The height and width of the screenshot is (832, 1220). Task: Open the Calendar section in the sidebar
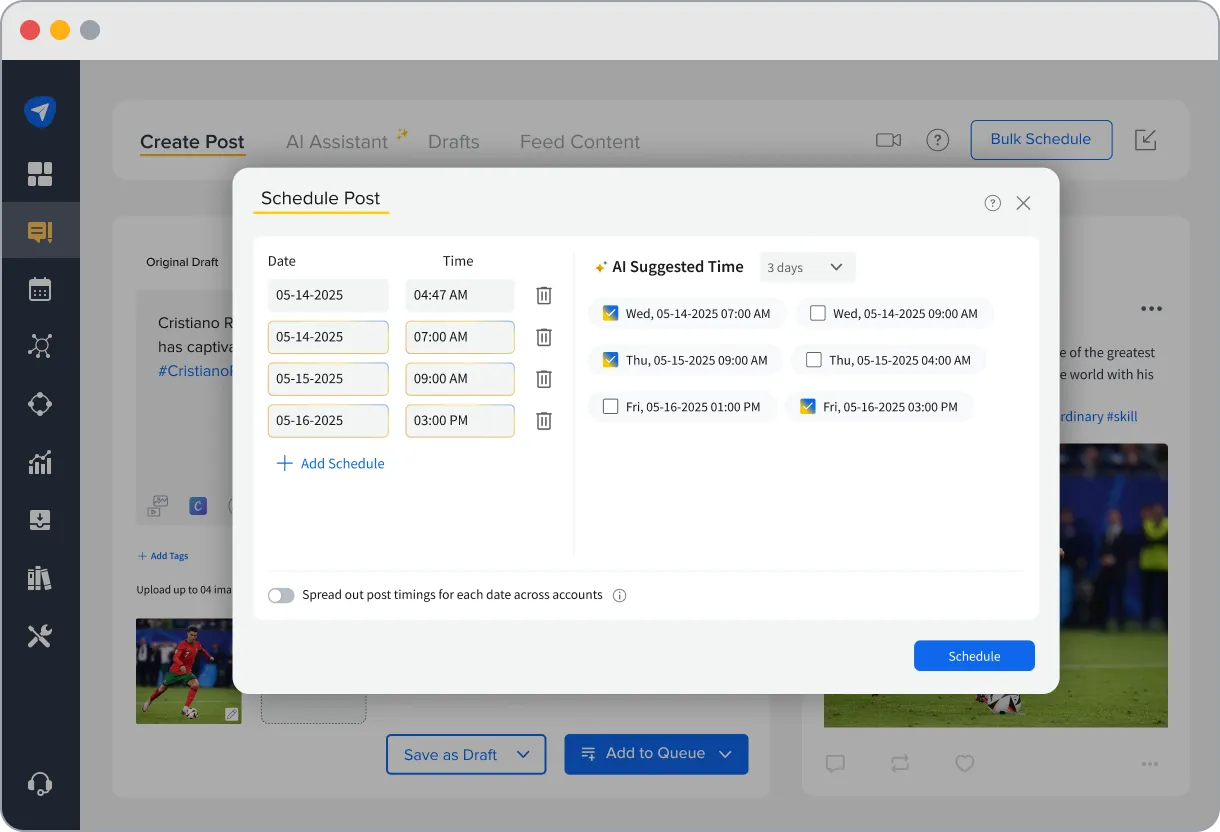41,289
